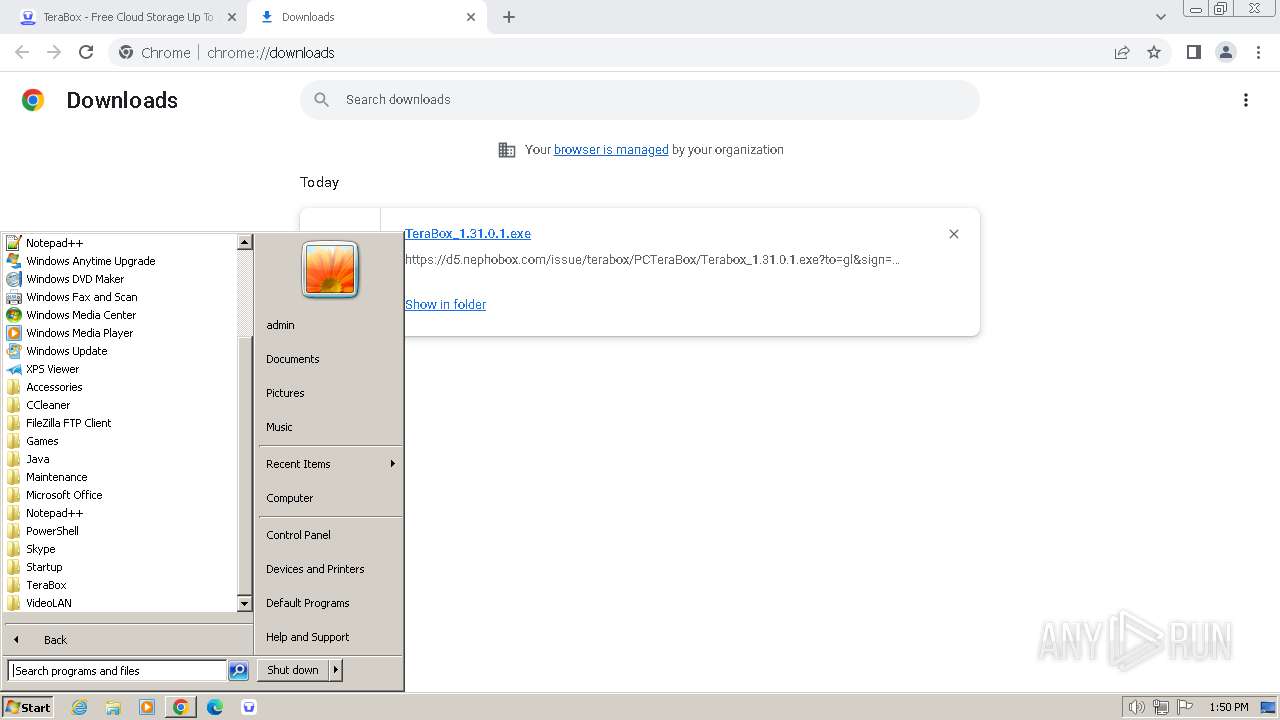Open Internet Explorer from taskbar
The image size is (1280, 720).
(x=79, y=707)
